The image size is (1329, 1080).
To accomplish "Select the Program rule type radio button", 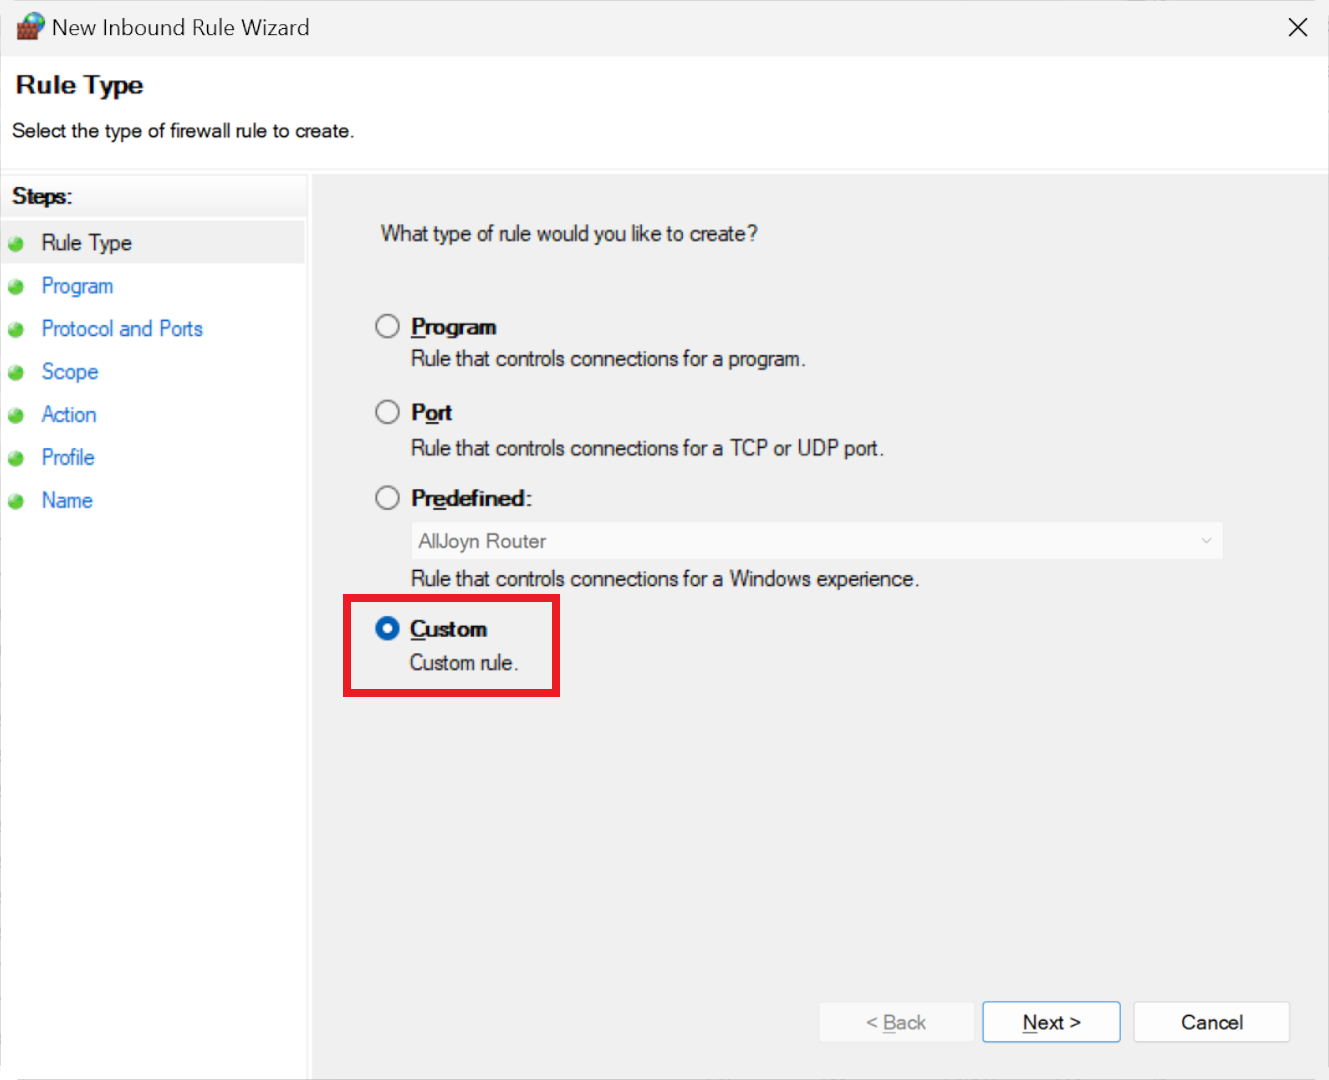I will [387, 327].
